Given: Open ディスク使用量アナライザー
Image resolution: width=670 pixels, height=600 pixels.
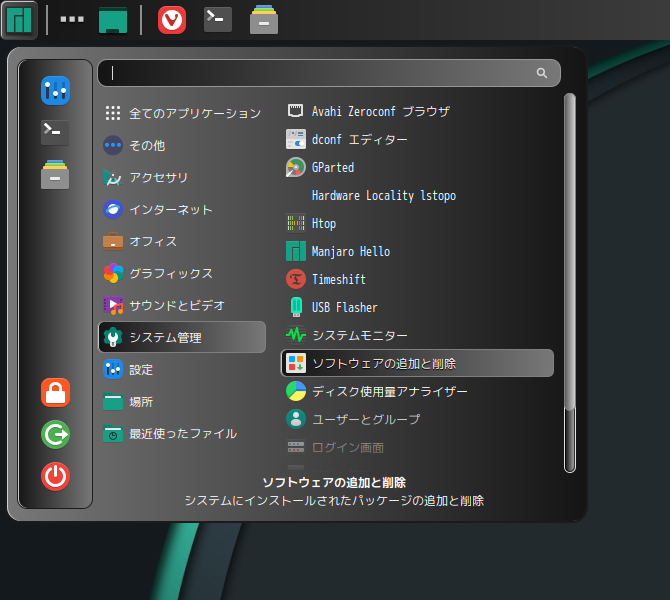Looking at the screenshot, I should tap(417, 391).
